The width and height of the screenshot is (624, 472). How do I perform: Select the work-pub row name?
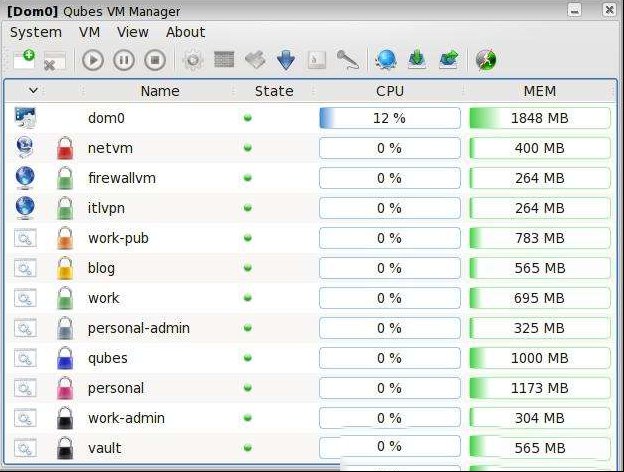tap(118, 238)
